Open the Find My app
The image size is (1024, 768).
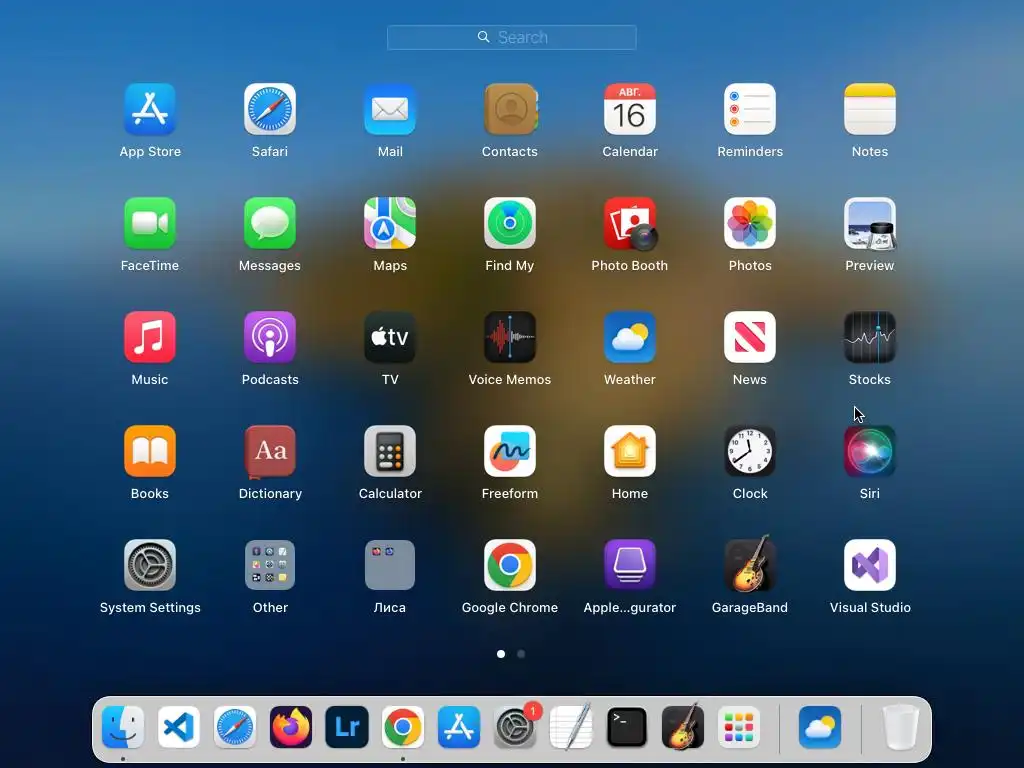(510, 223)
